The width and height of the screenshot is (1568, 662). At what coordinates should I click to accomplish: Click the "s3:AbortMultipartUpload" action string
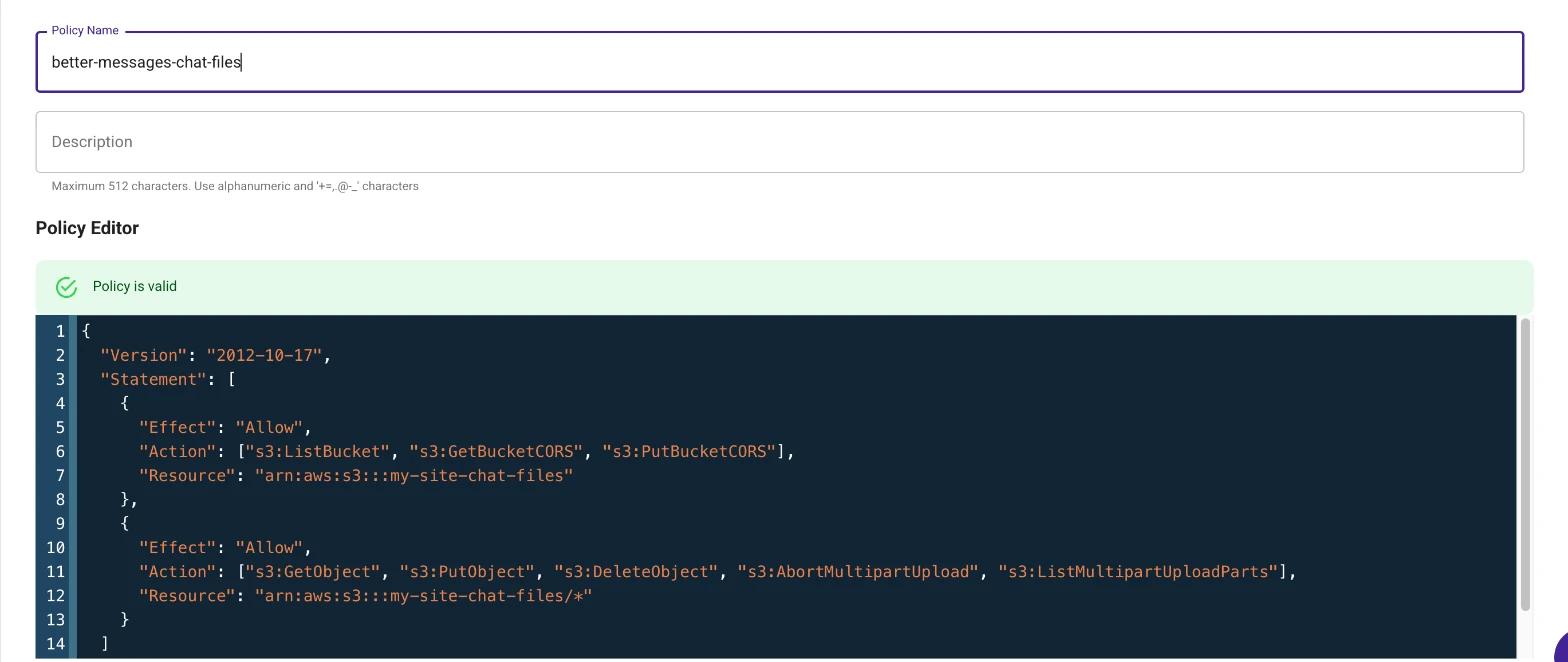tap(859, 571)
